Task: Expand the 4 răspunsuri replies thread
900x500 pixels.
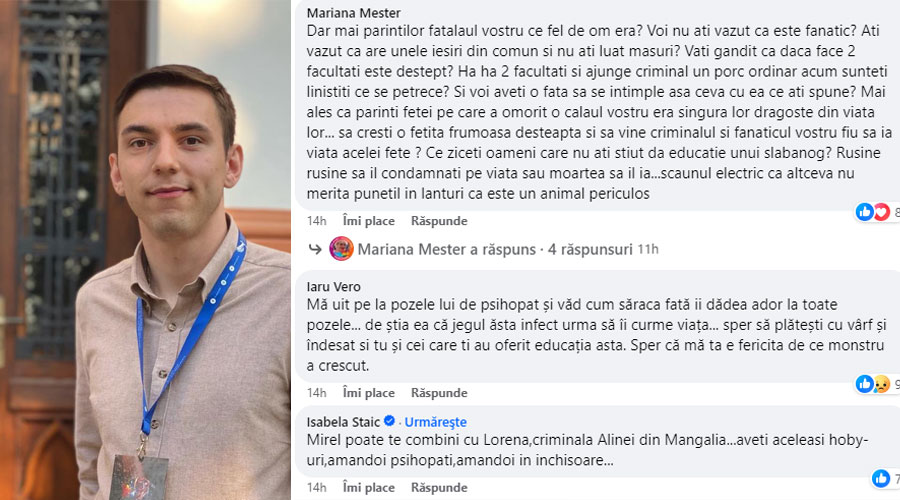Action: coord(590,249)
